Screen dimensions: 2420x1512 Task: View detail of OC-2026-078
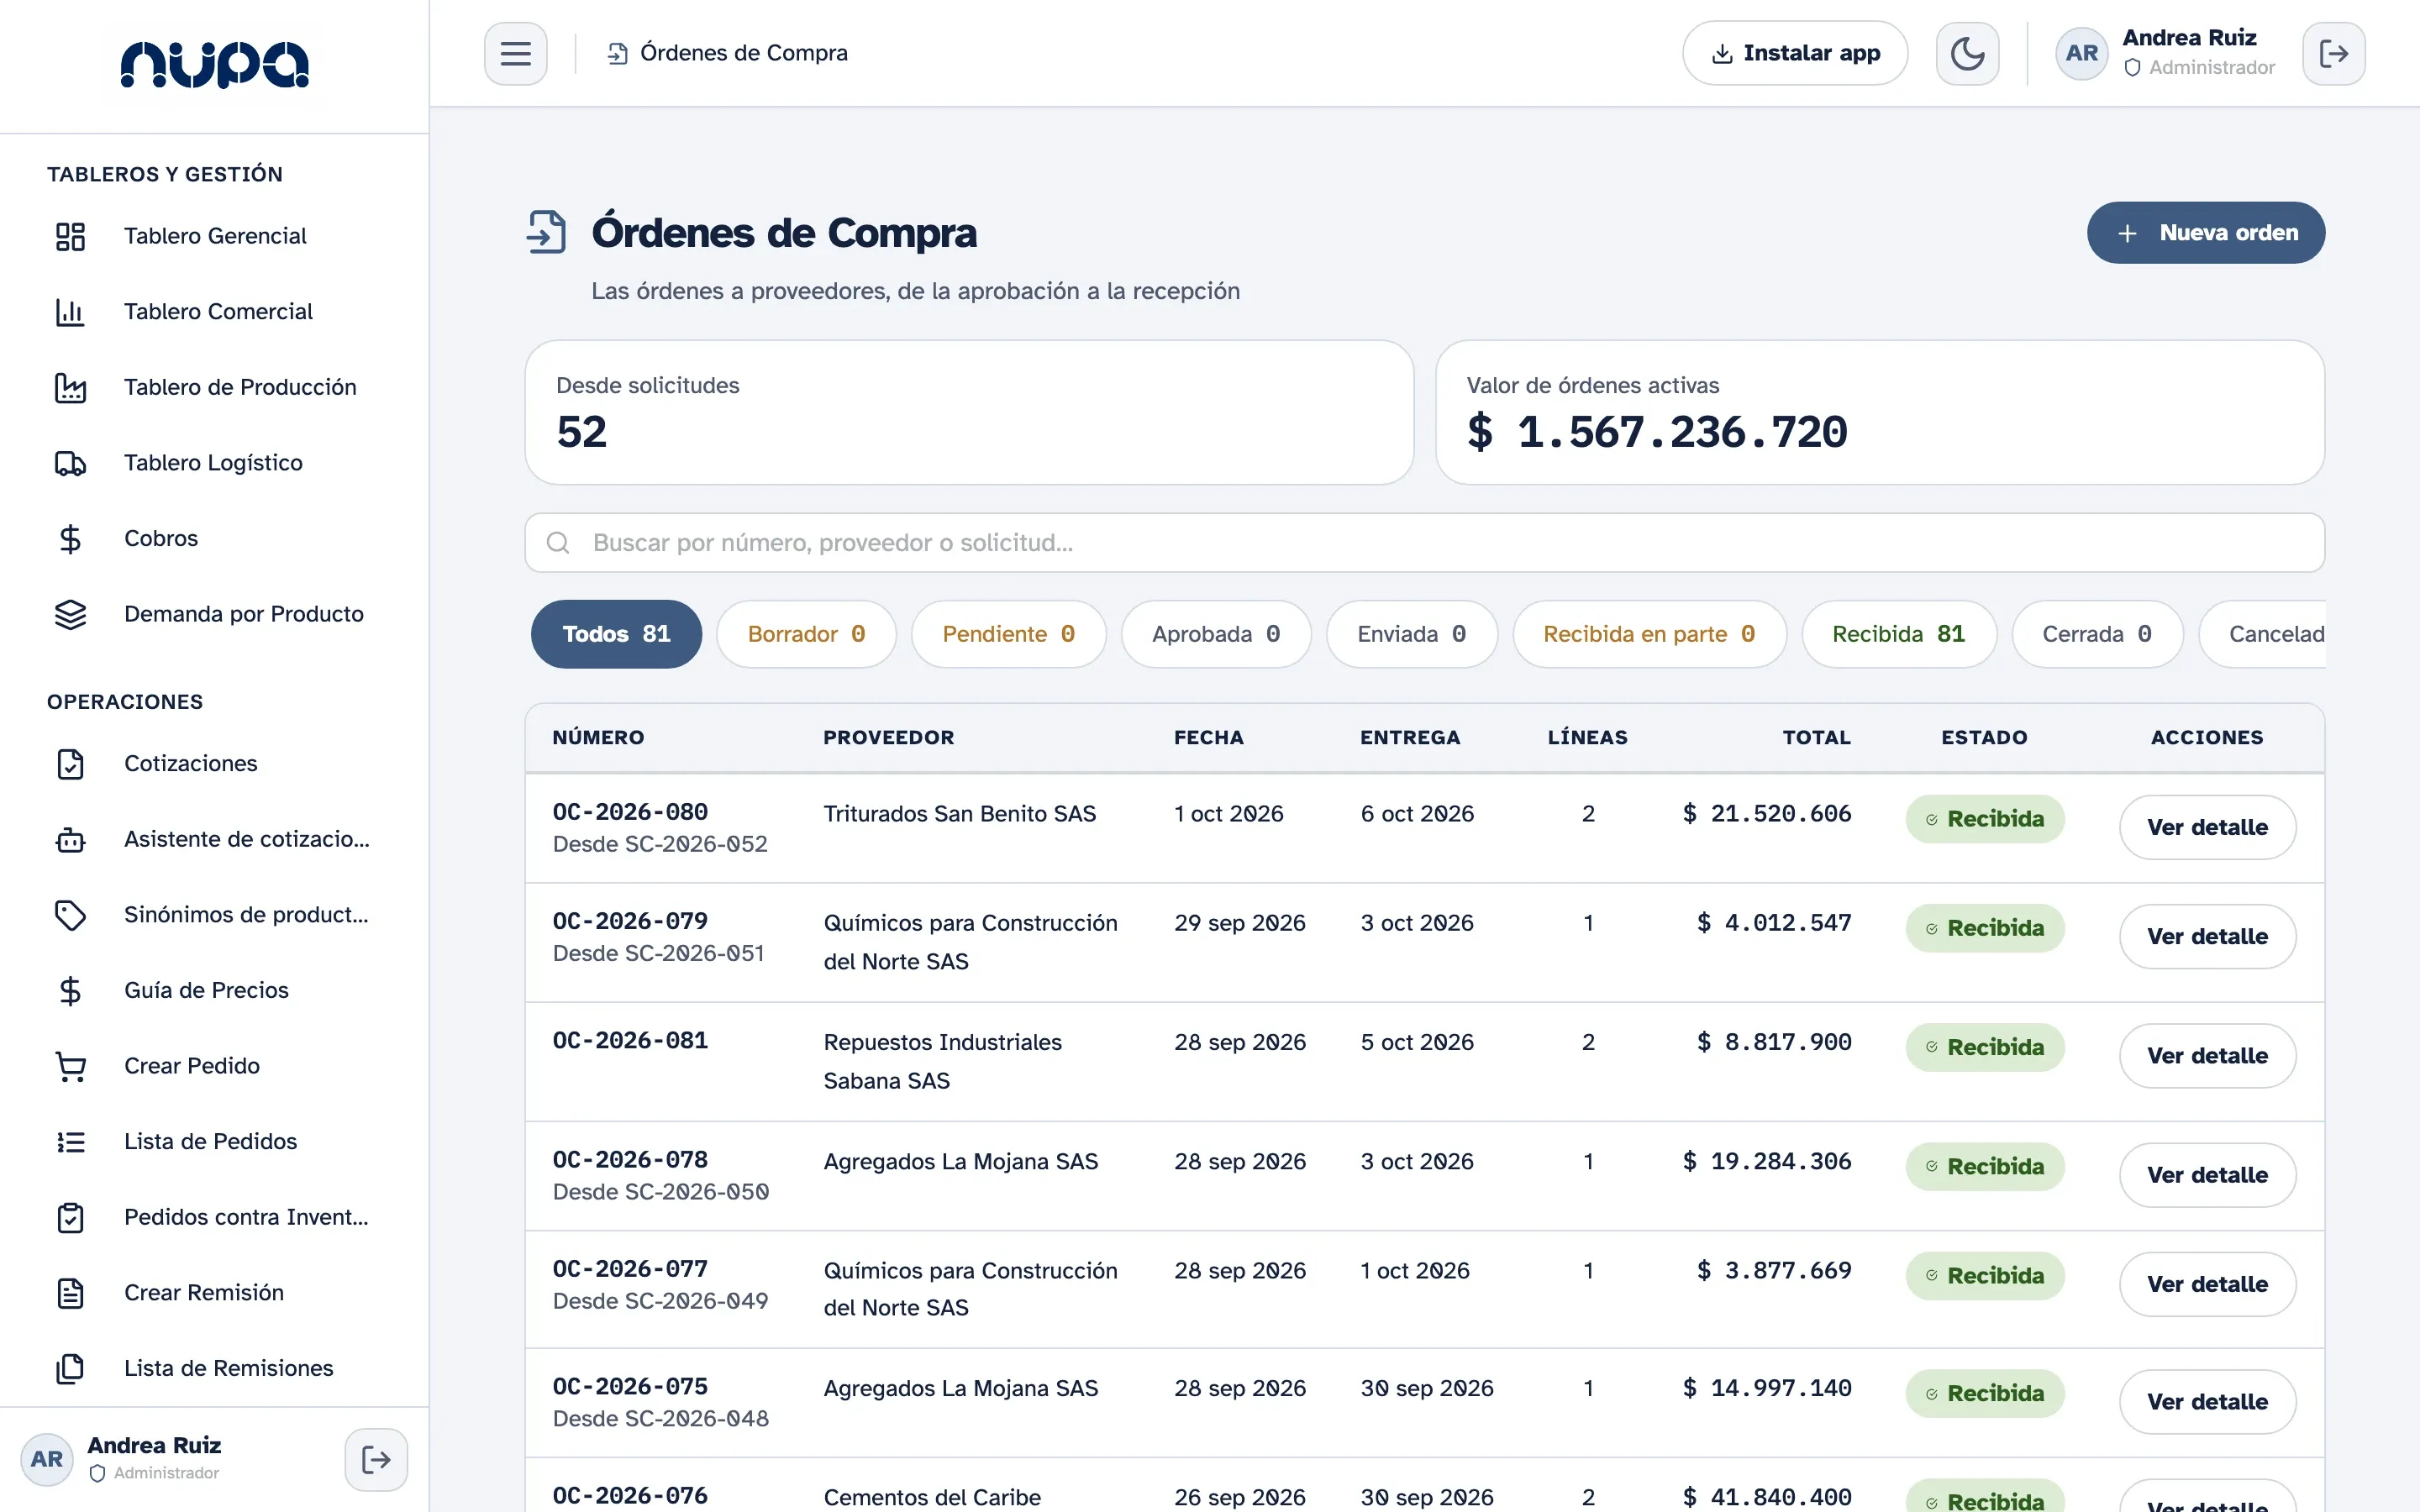coord(2207,1174)
